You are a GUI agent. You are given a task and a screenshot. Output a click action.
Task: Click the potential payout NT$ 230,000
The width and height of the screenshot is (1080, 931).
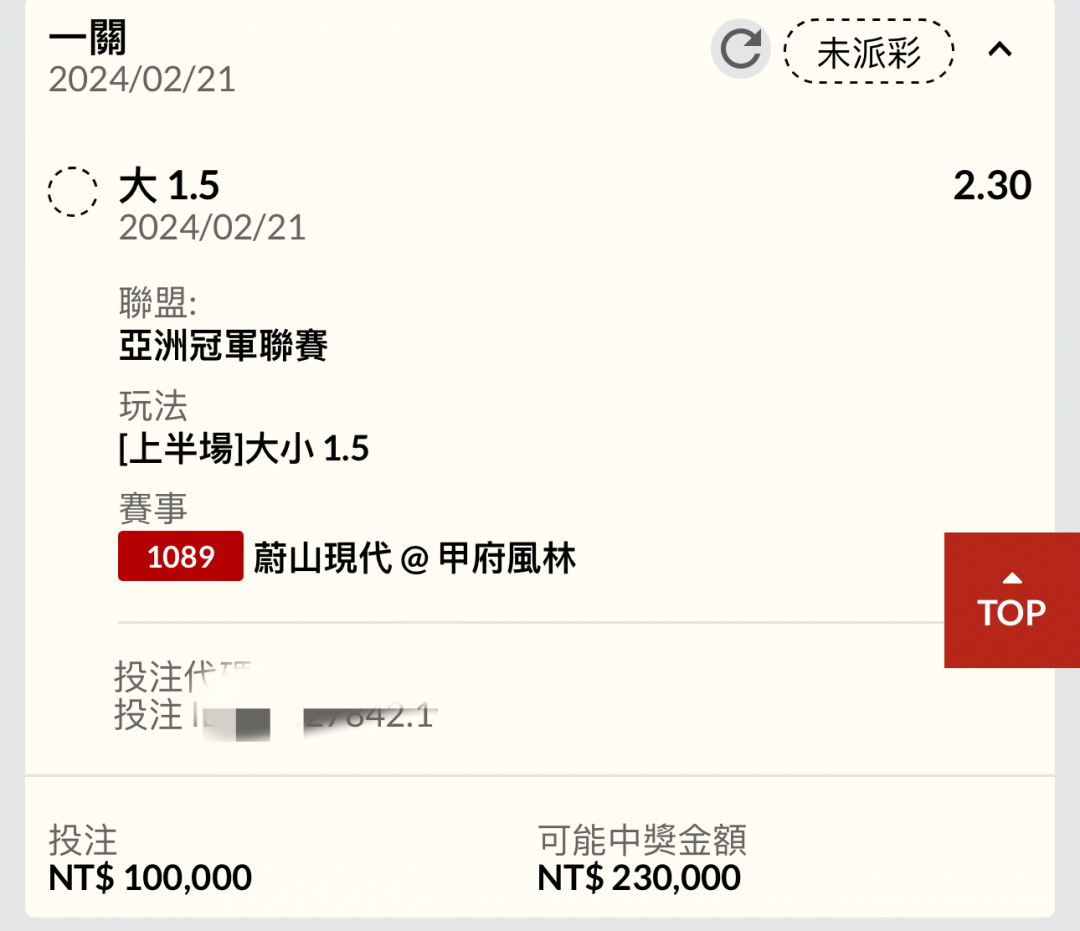(638, 877)
